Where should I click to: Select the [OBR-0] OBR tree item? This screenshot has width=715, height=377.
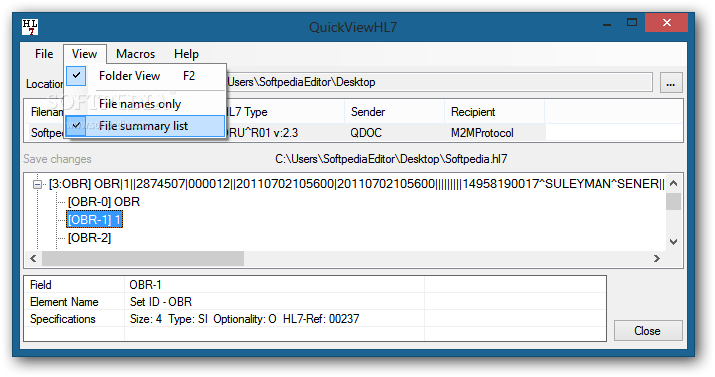pos(104,202)
